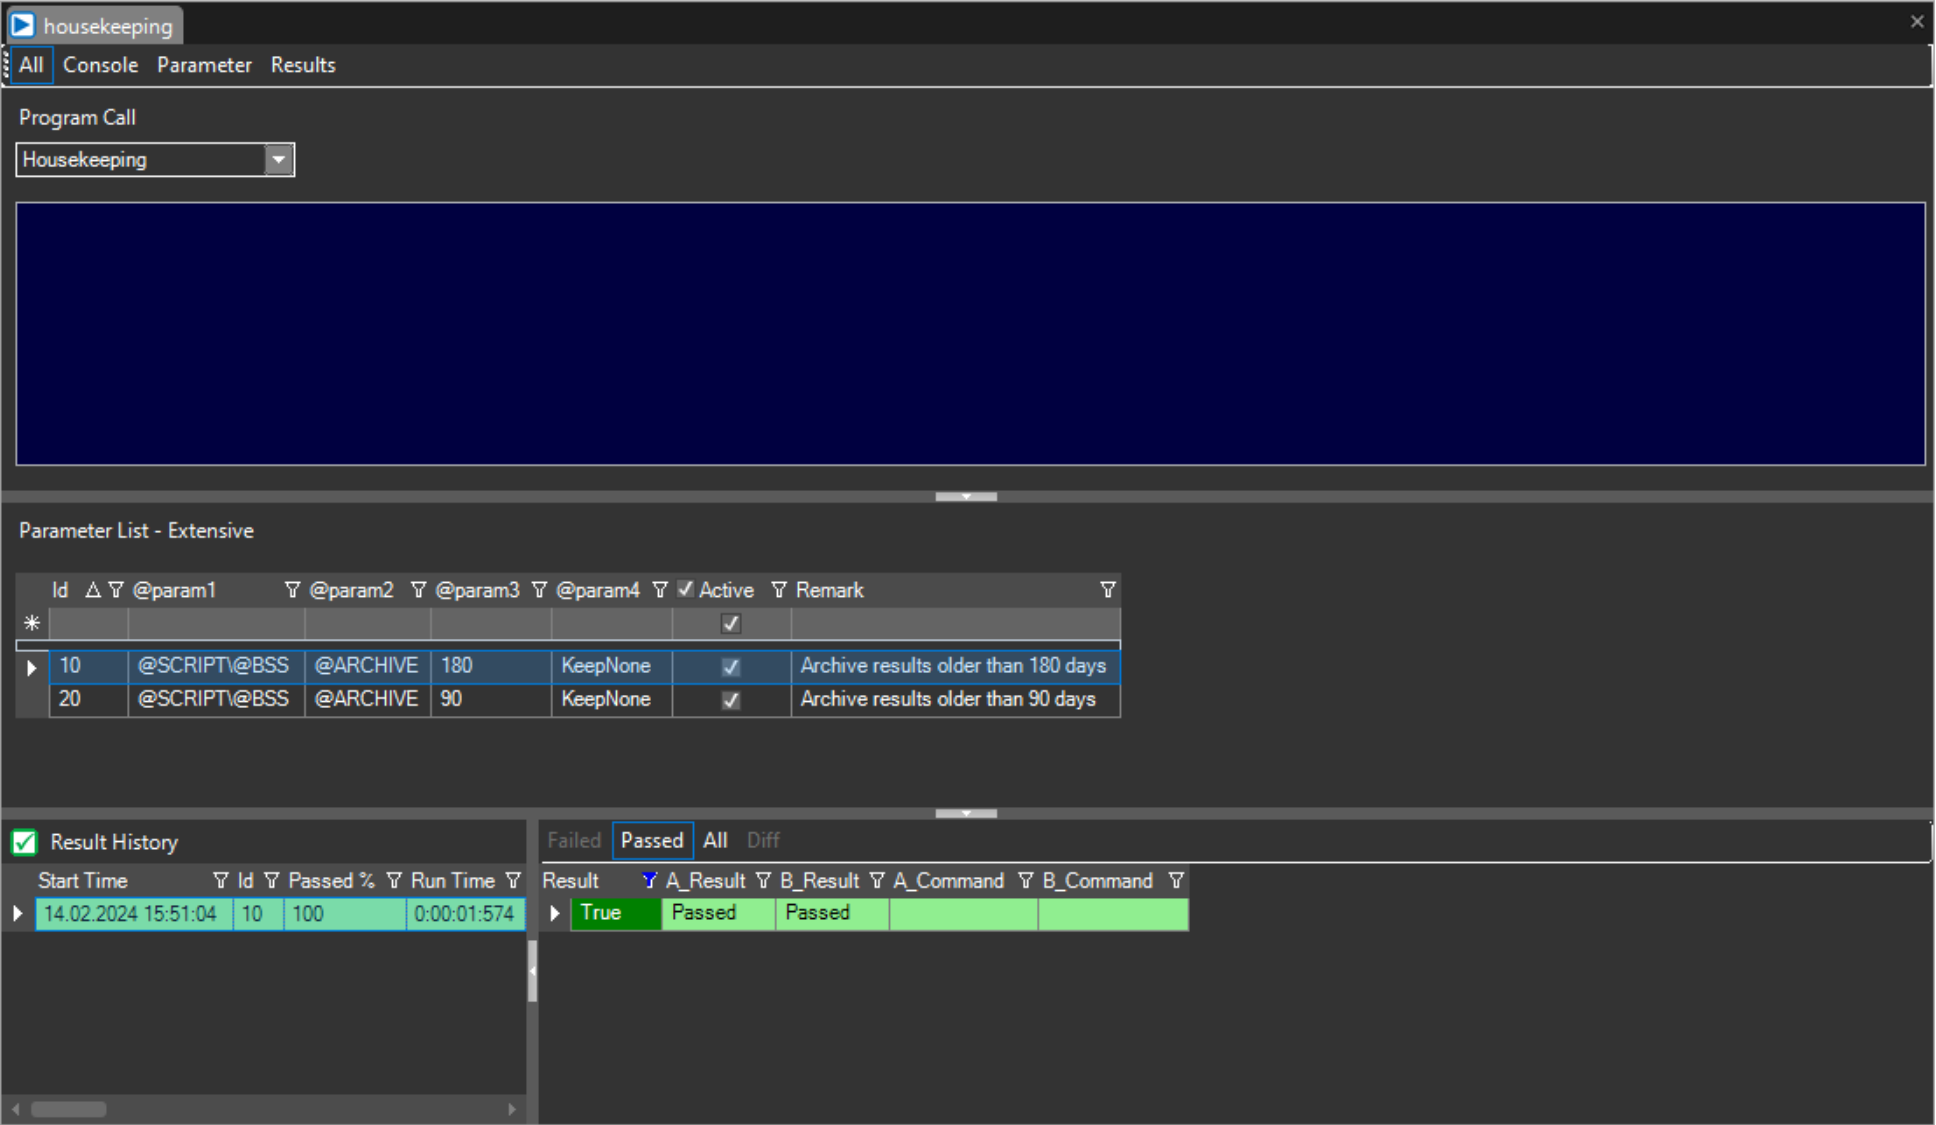Open the Results tab
This screenshot has height=1125, width=1936.
[303, 64]
